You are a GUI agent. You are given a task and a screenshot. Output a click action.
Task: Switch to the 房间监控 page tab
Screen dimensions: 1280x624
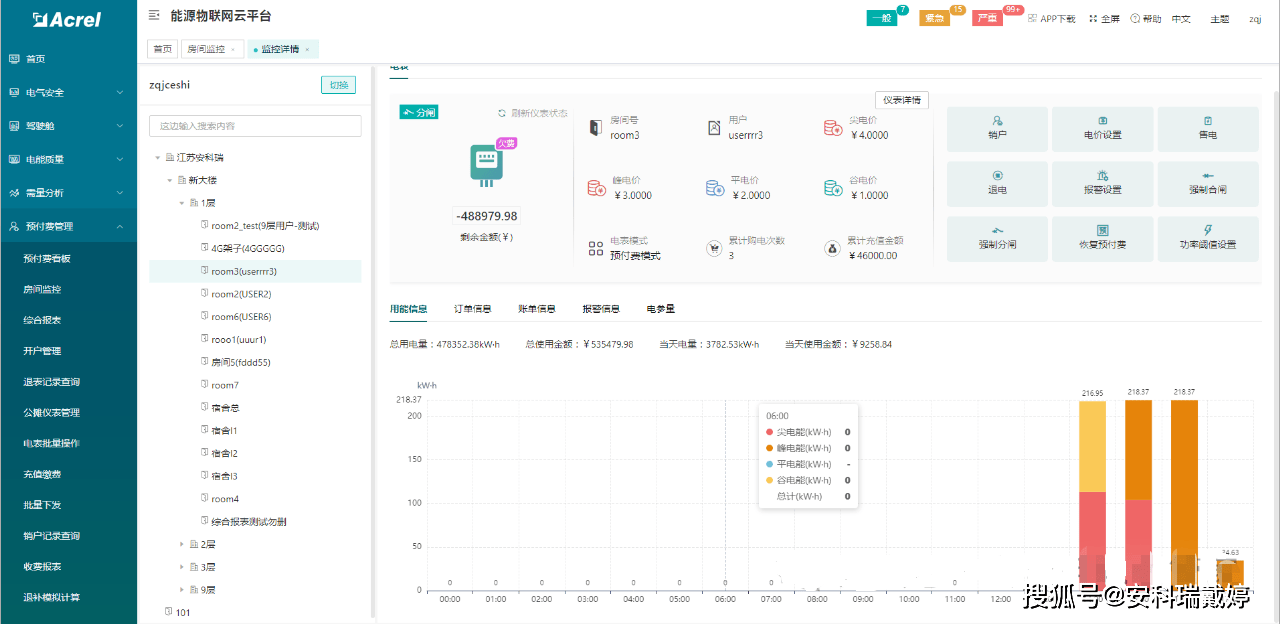206,49
